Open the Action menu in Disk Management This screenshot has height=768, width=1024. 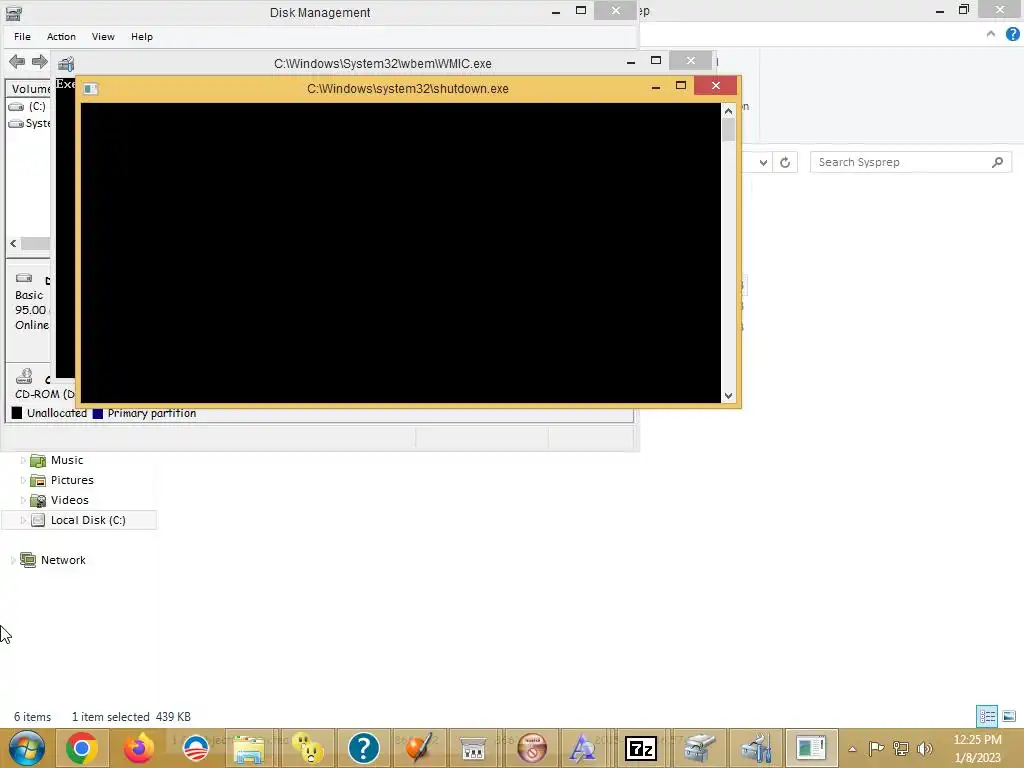point(61,37)
